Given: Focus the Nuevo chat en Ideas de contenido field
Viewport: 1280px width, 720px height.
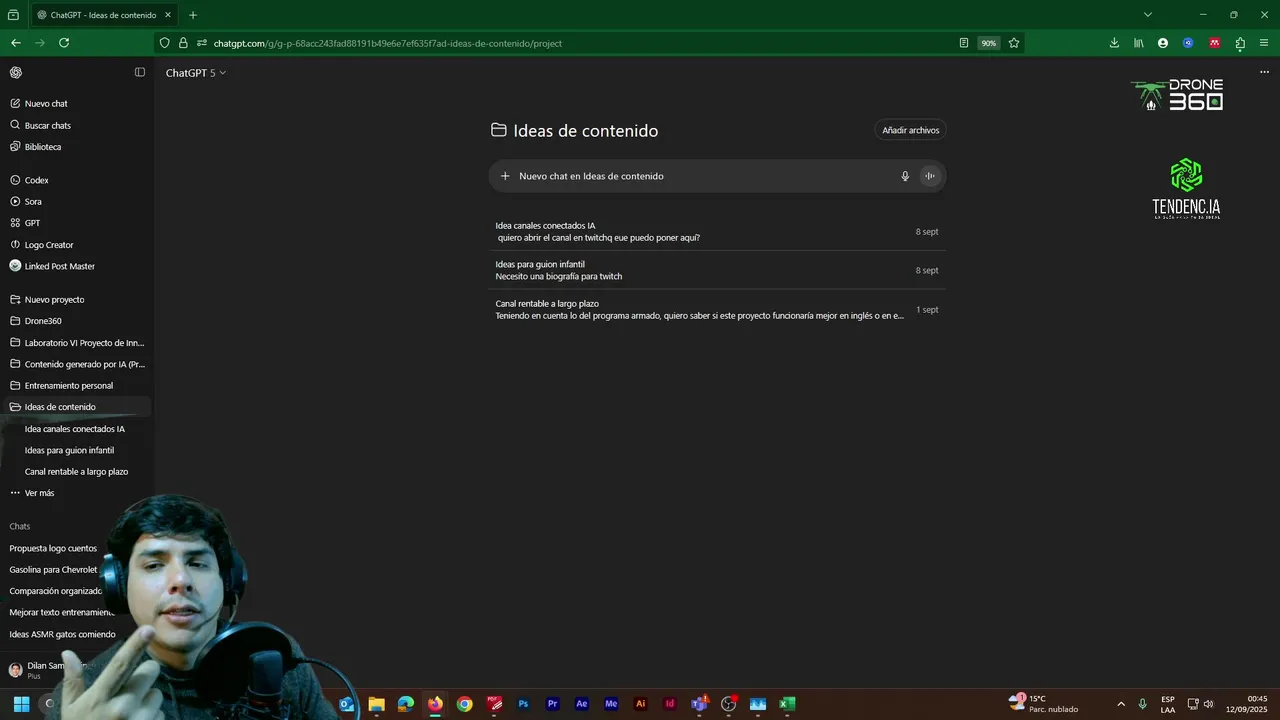Looking at the screenshot, I should click(700, 176).
